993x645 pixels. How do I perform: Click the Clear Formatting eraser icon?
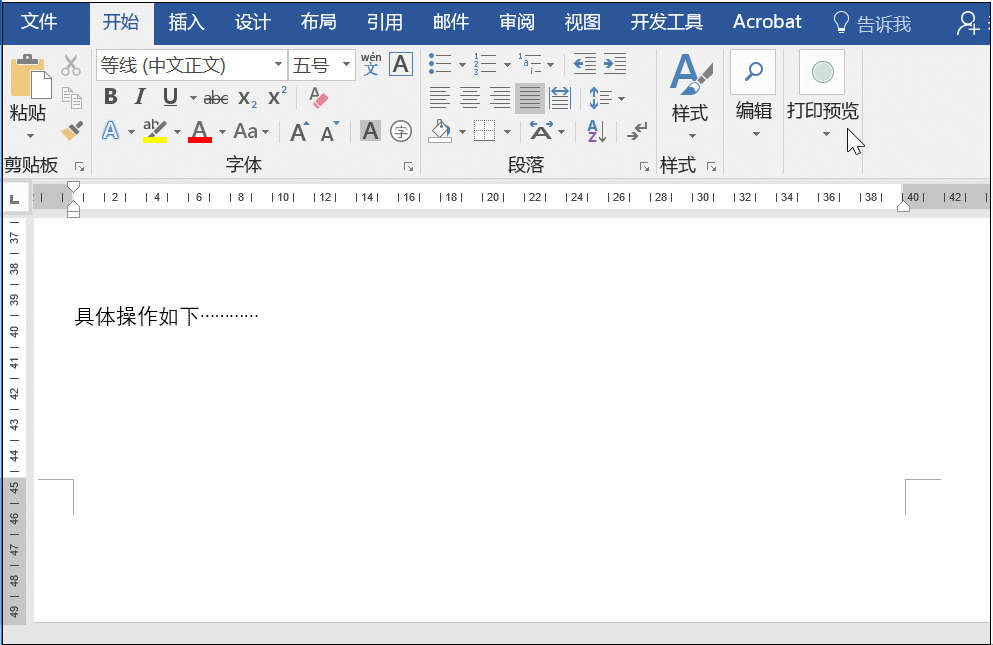[x=318, y=98]
